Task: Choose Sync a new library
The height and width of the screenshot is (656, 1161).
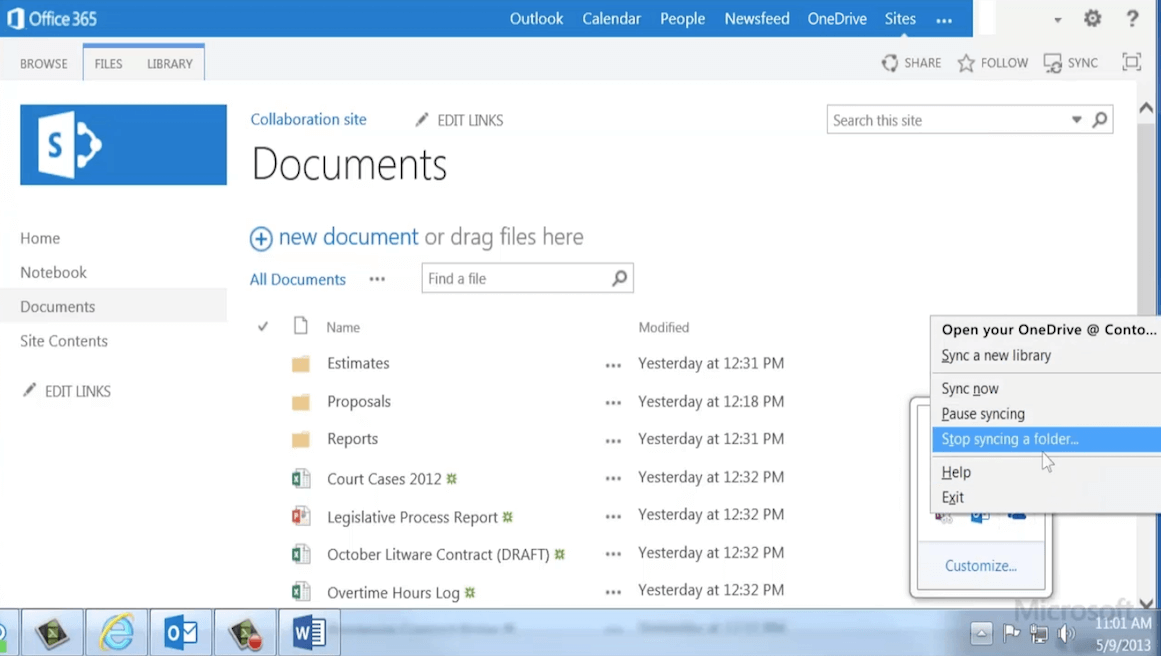Action: pyautogui.click(x=1045, y=355)
